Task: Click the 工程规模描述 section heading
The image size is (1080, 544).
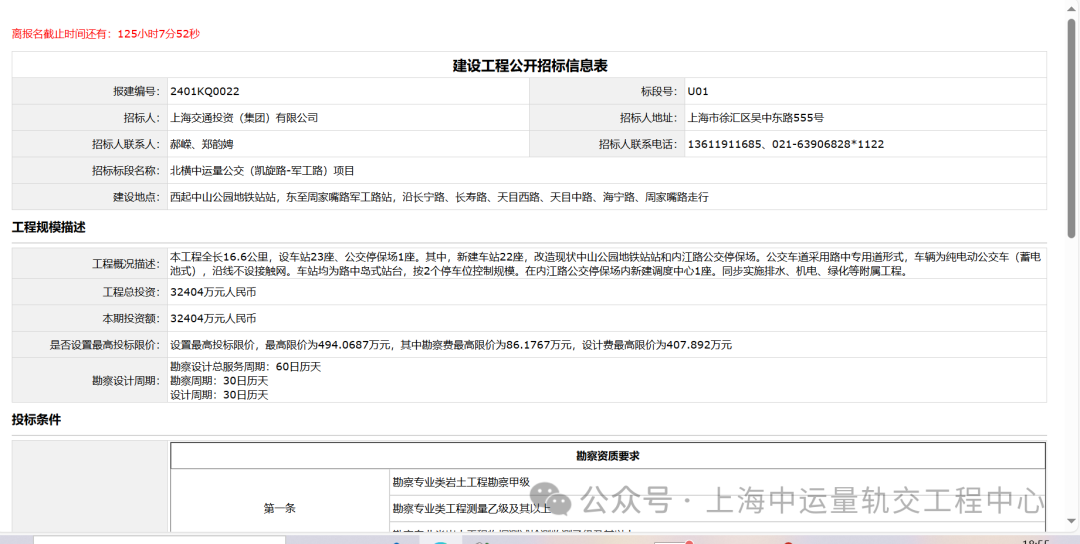Action: (49, 228)
